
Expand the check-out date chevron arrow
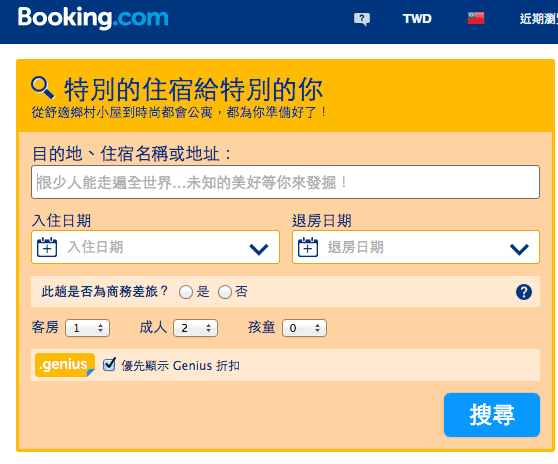pyautogui.click(x=519, y=249)
